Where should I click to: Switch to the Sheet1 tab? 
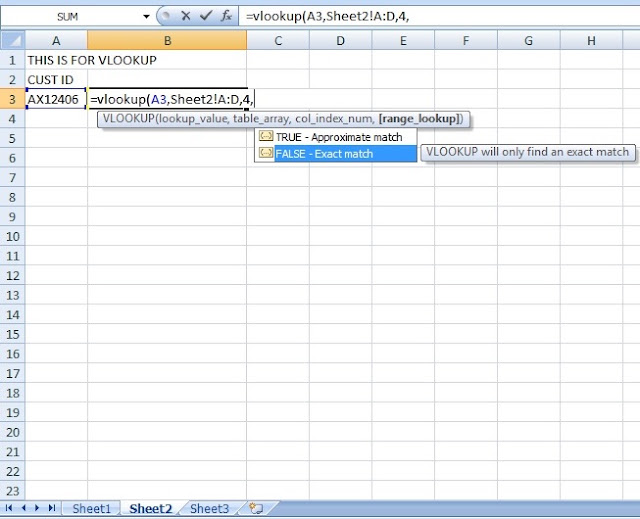91,508
